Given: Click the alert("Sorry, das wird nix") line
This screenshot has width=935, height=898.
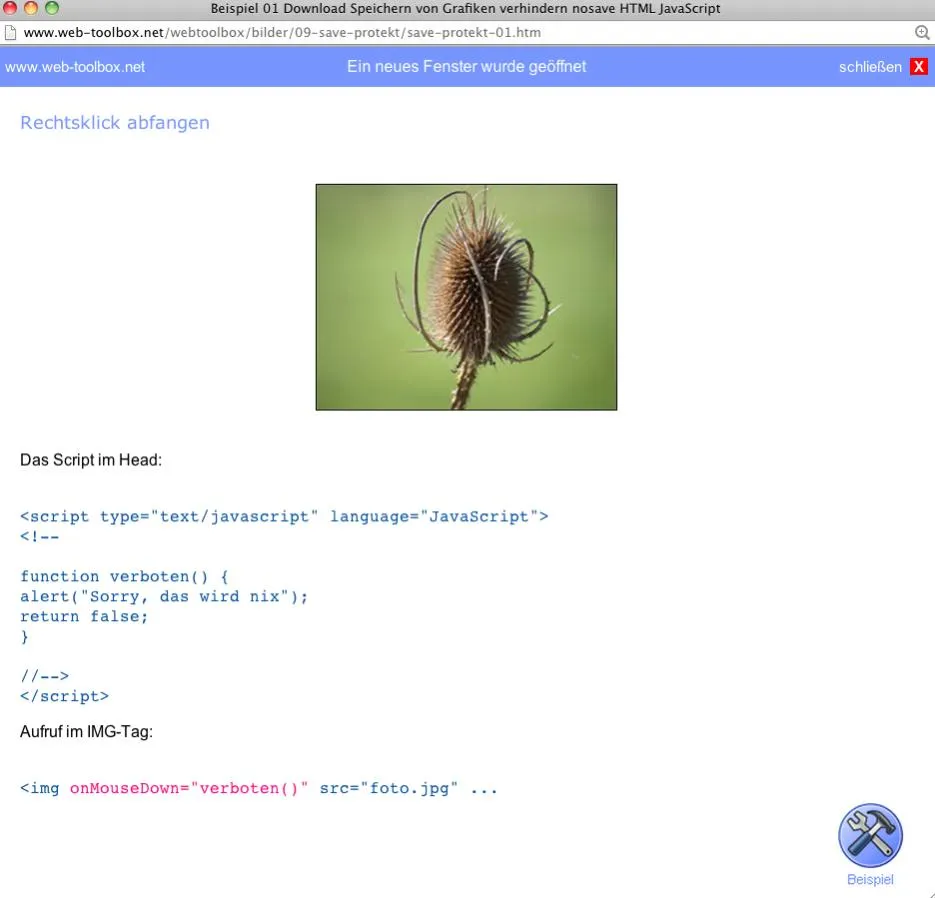Looking at the screenshot, I should pos(164,596).
